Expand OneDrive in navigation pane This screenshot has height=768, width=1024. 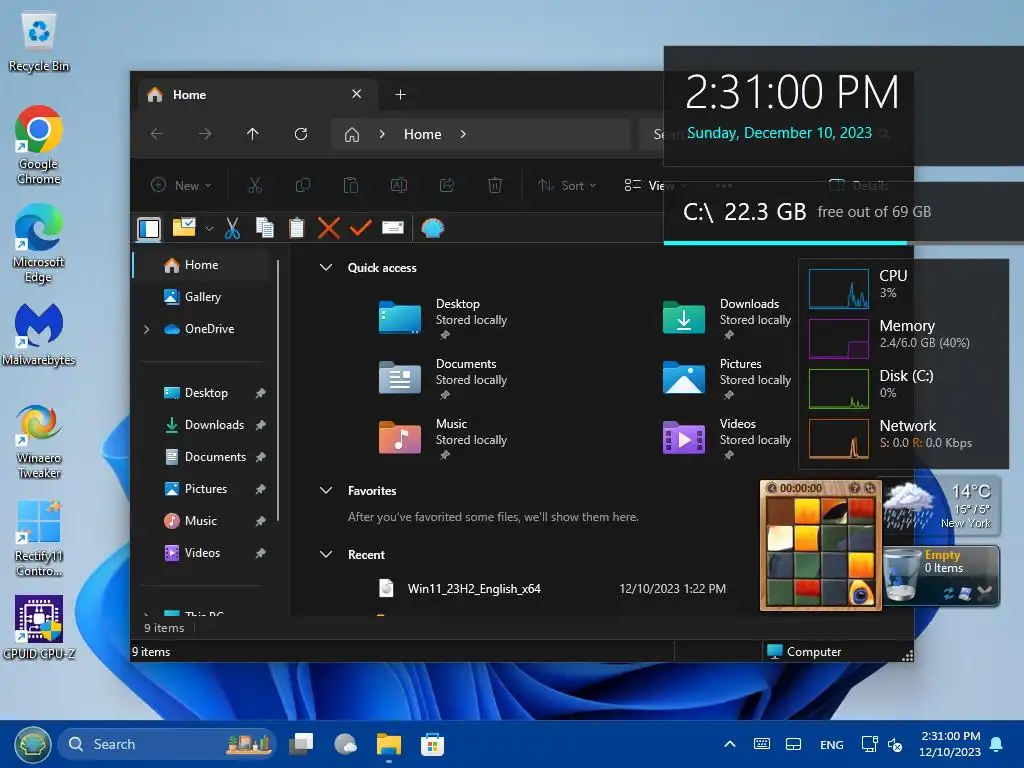click(x=147, y=329)
